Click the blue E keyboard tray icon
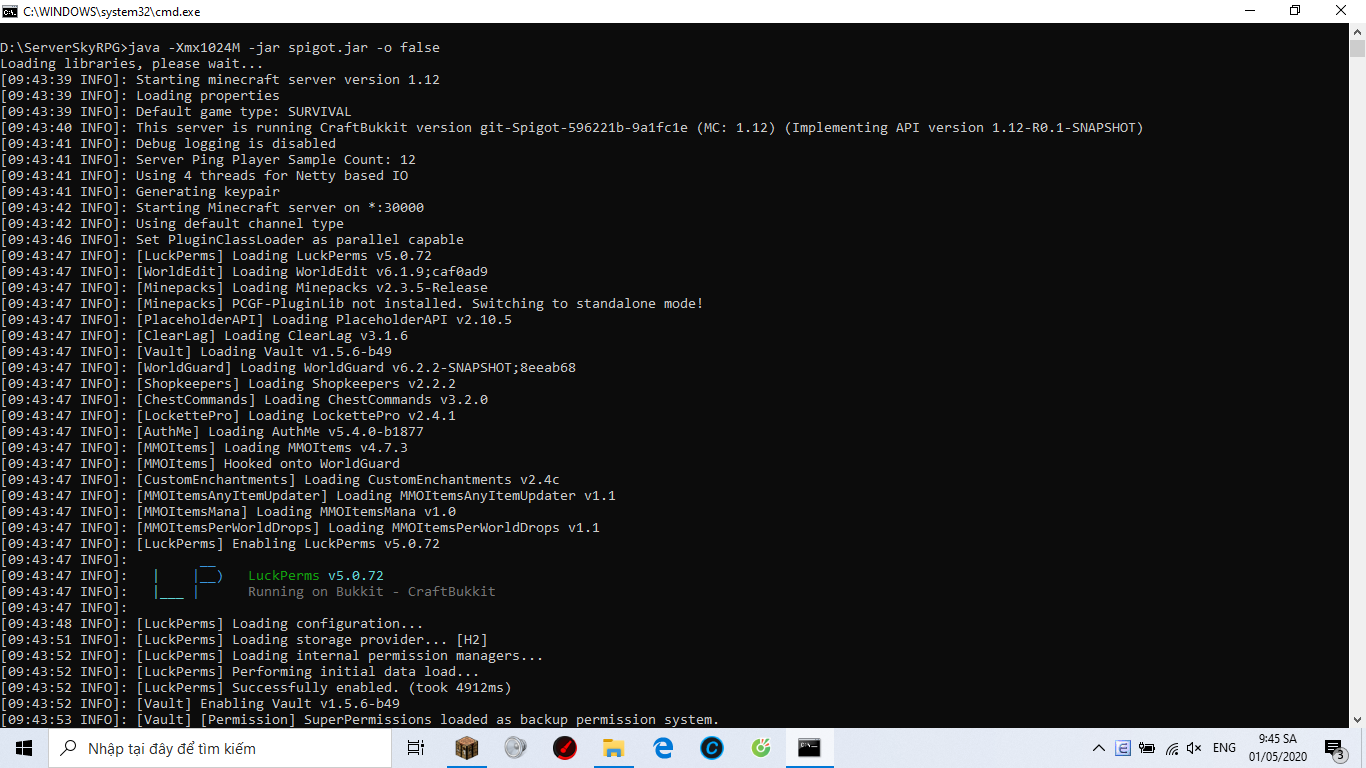This screenshot has width=1366, height=768. tap(1123, 748)
